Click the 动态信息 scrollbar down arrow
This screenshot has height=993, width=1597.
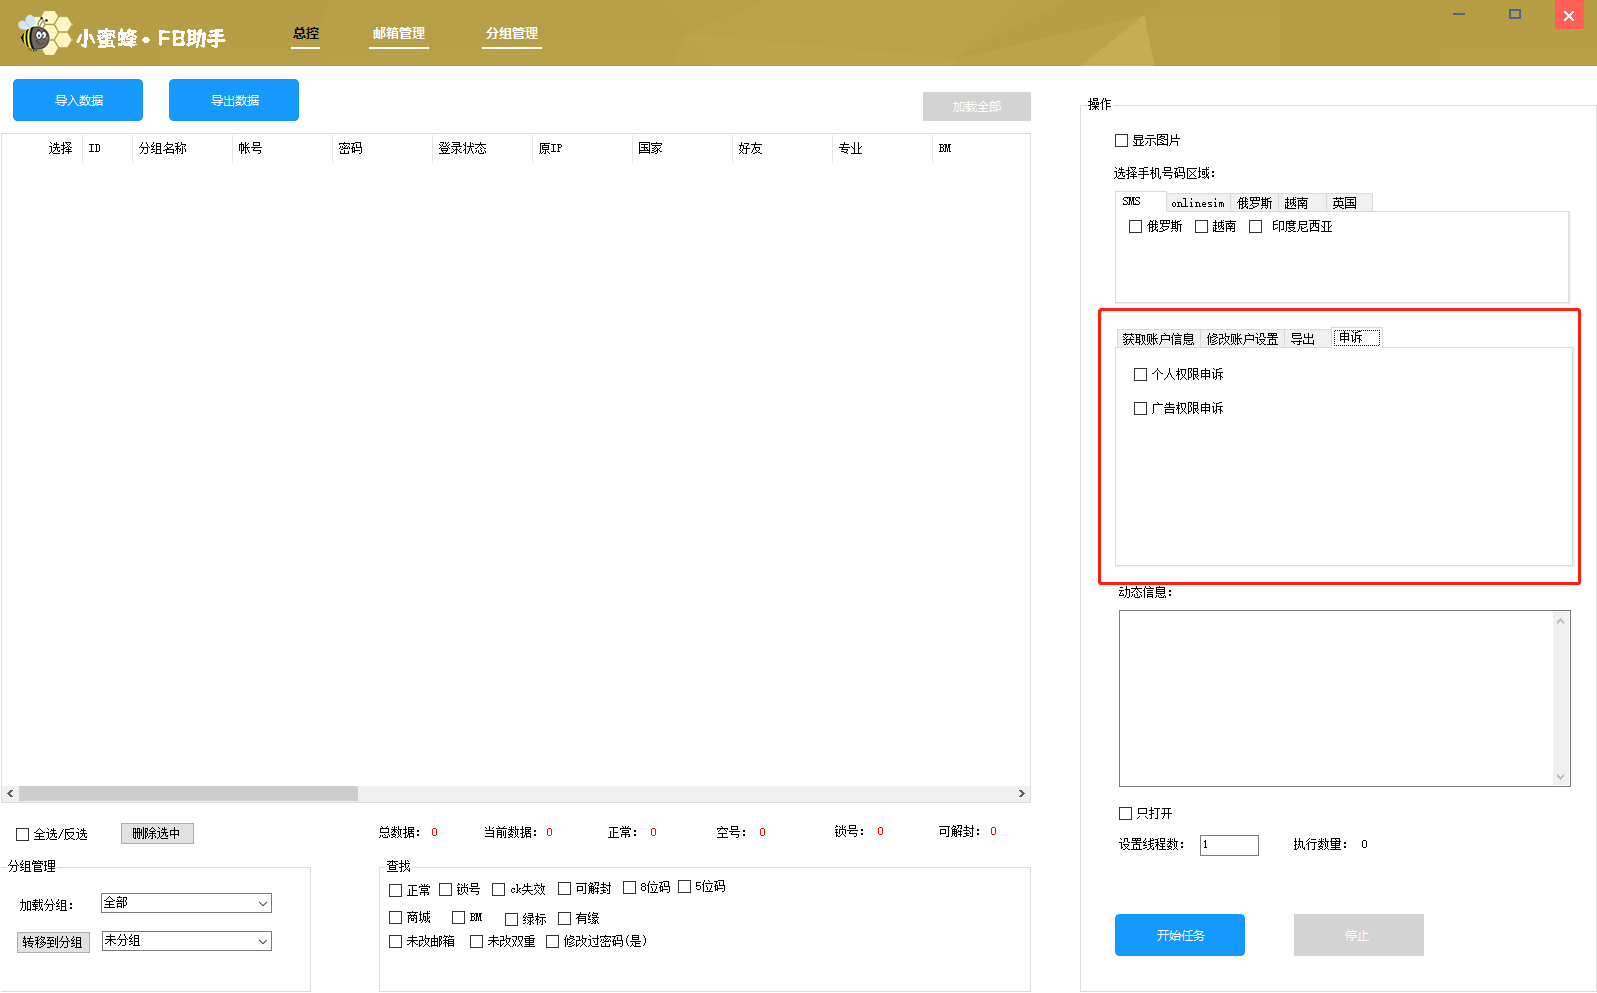tap(1561, 777)
